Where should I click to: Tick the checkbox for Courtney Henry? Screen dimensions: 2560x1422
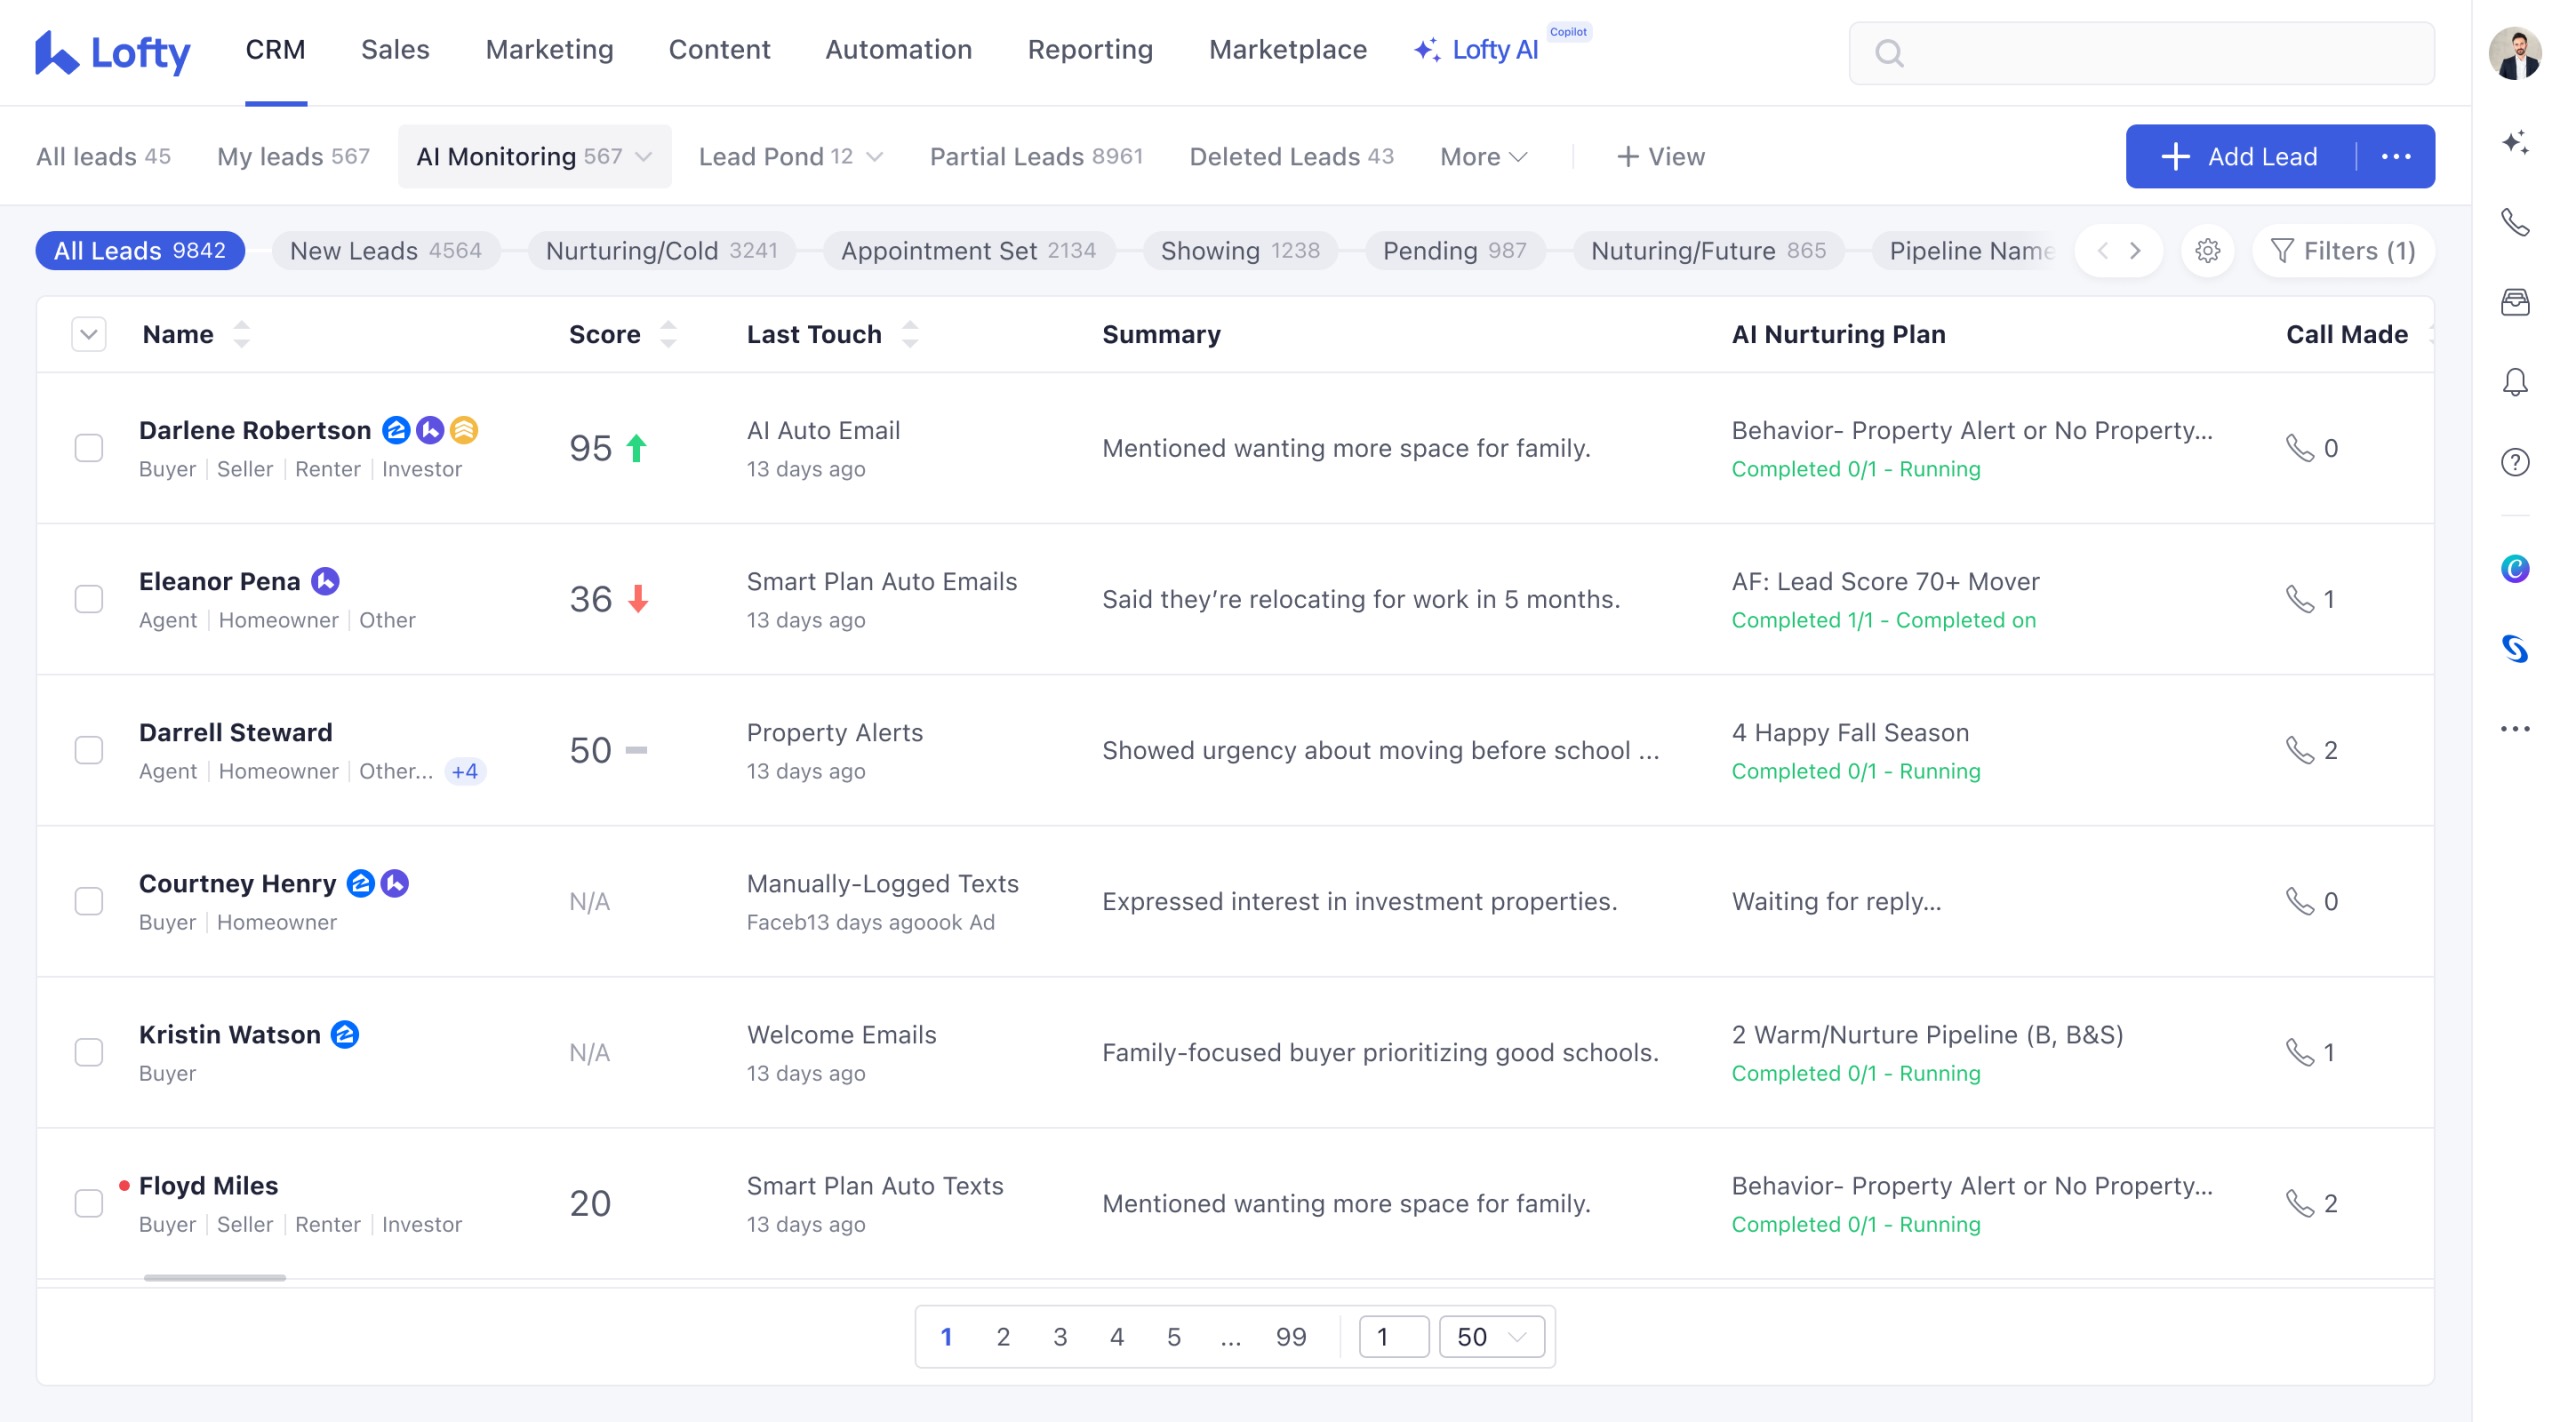tap(89, 901)
